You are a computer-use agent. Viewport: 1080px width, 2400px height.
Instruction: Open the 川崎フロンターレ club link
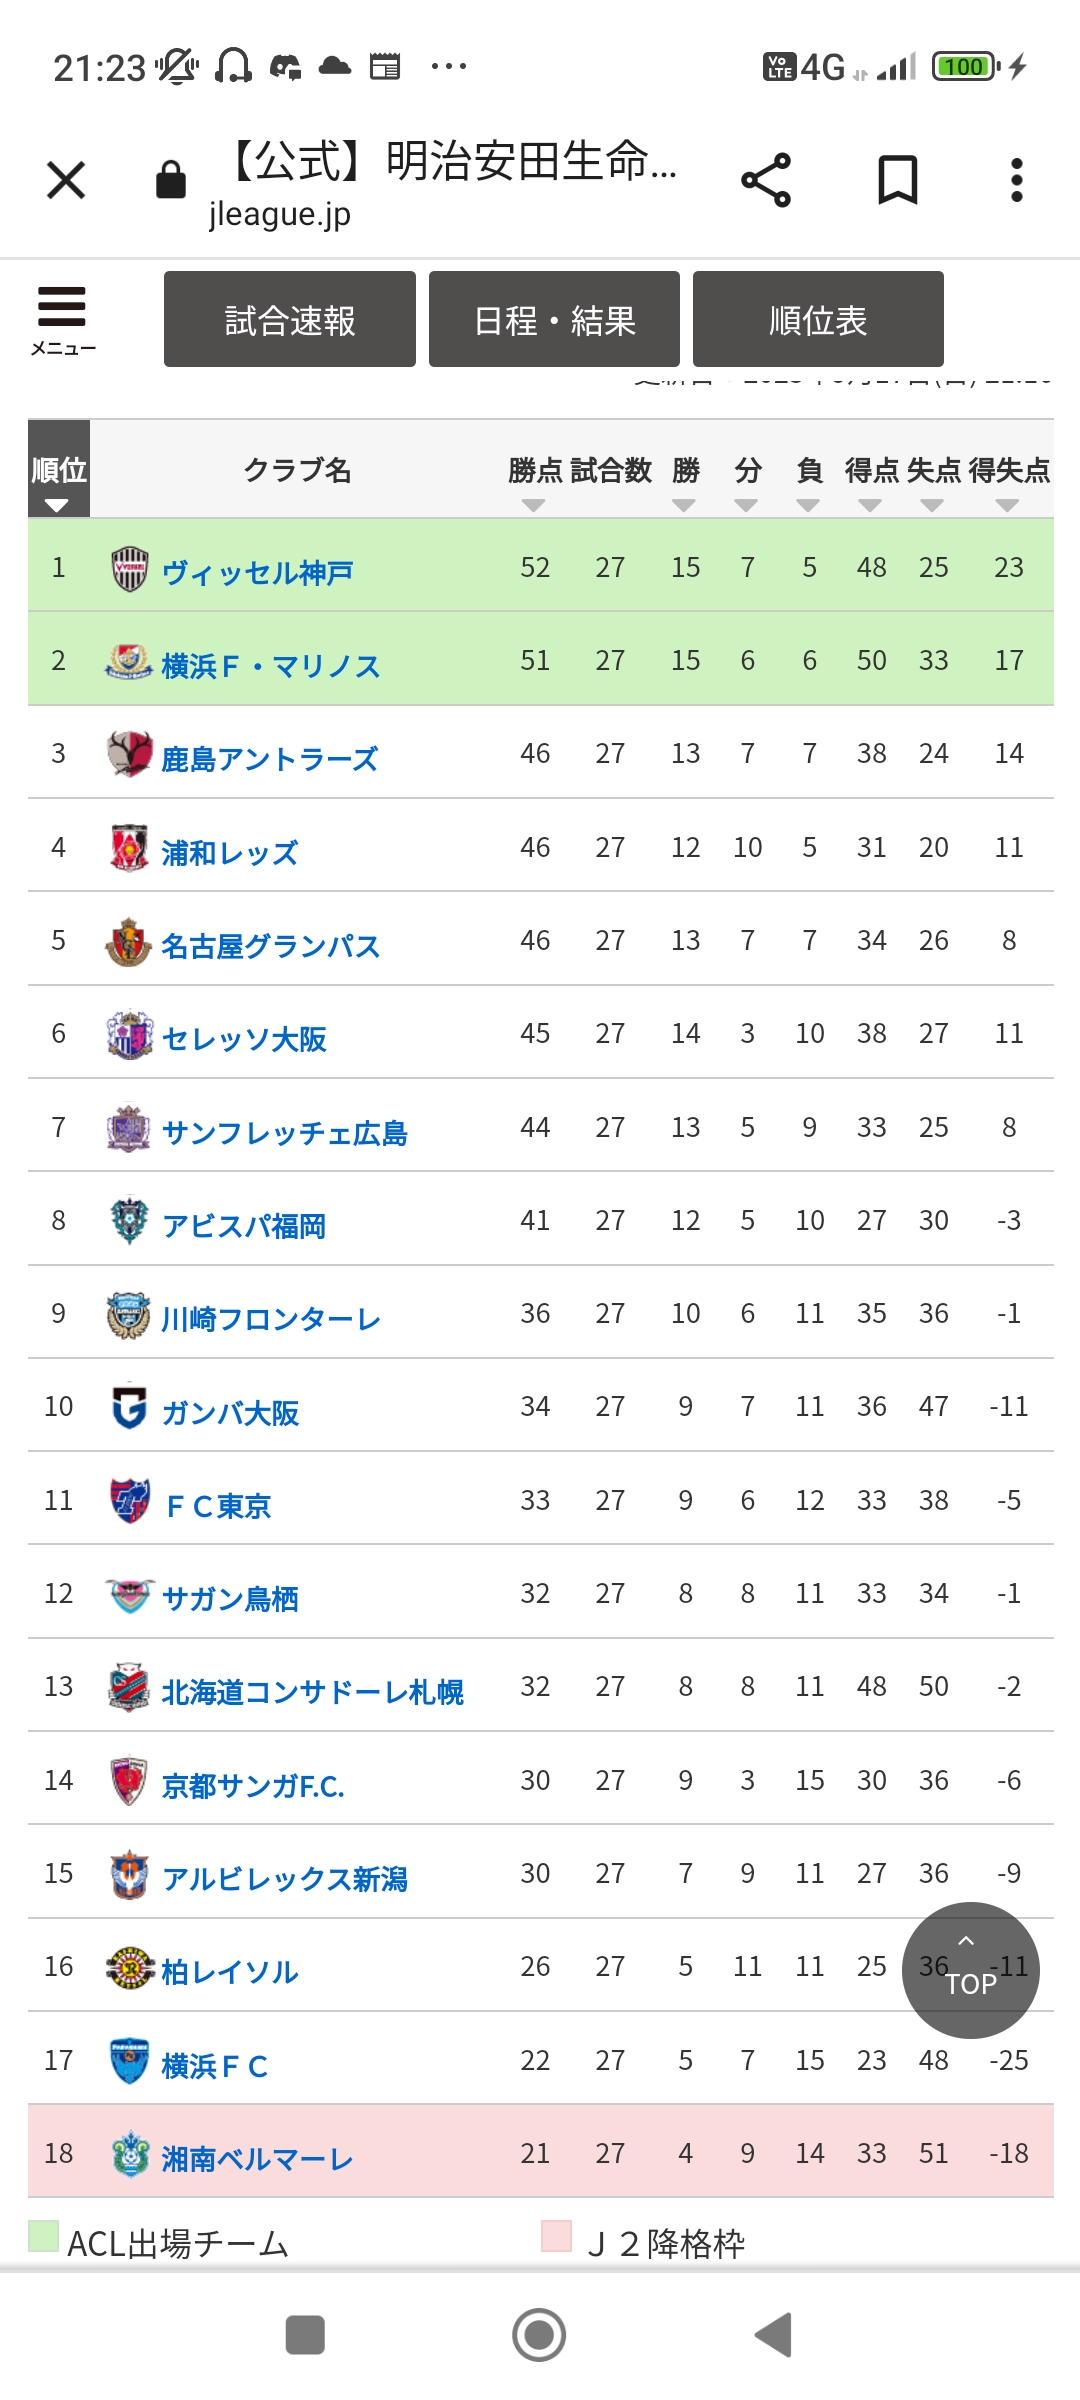pos(270,1319)
